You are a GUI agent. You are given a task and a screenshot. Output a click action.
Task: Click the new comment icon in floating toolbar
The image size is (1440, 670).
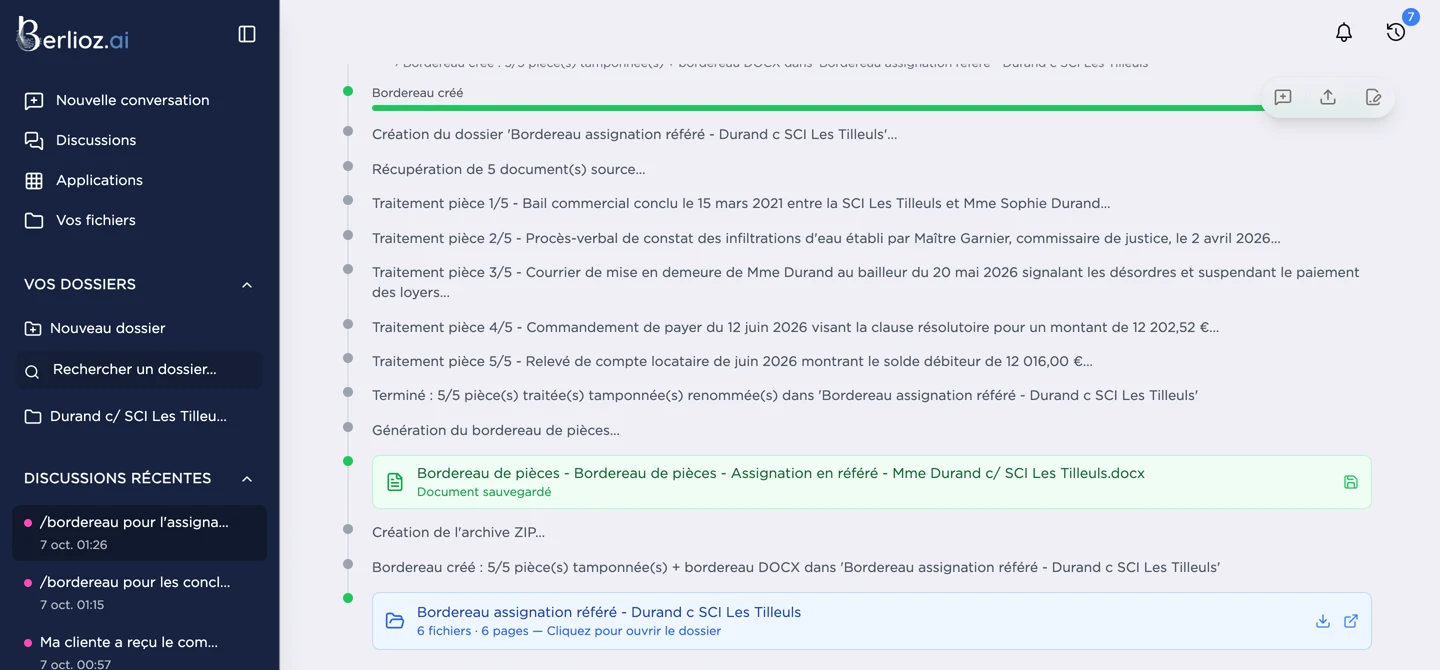1283,97
